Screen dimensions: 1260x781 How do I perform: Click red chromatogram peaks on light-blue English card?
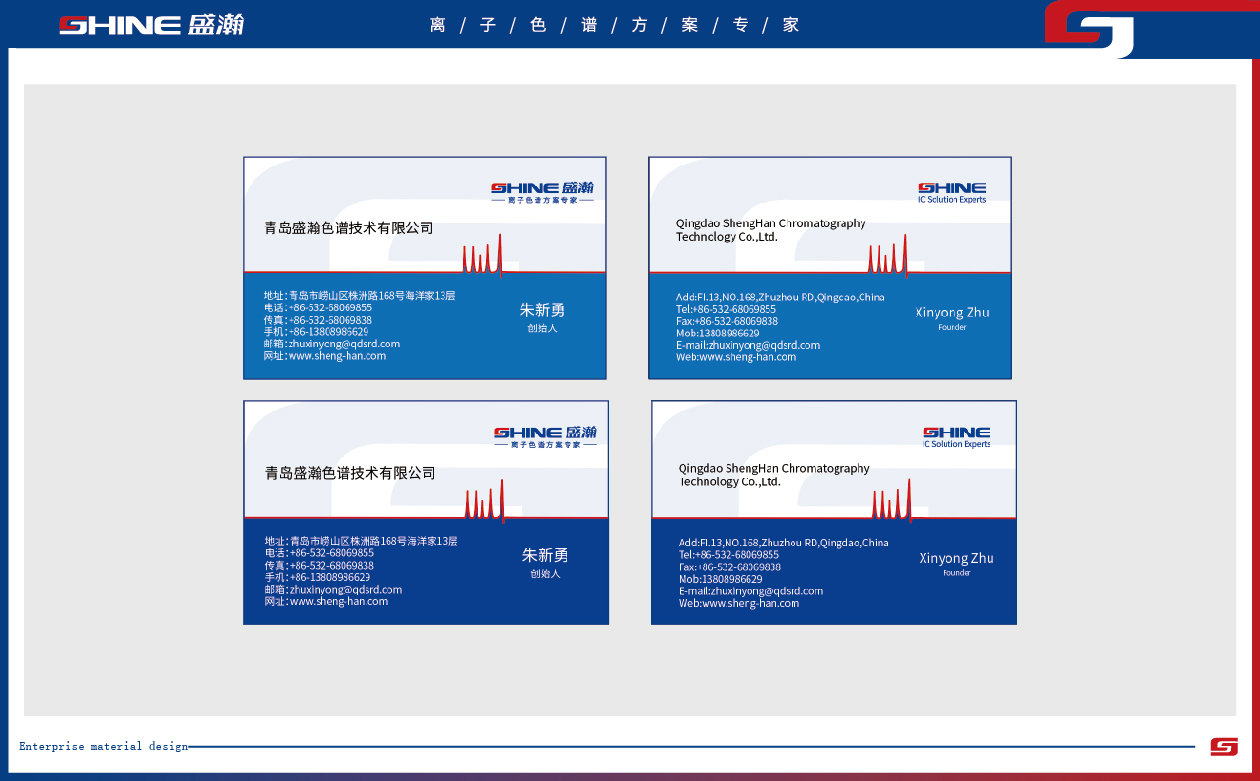coord(888,254)
